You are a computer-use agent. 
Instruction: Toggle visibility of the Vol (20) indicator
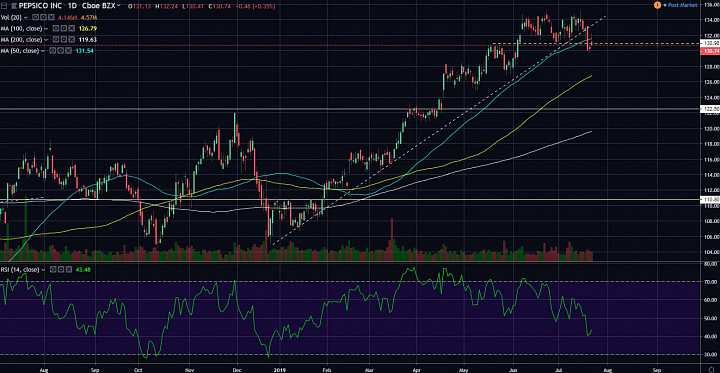pos(35,17)
